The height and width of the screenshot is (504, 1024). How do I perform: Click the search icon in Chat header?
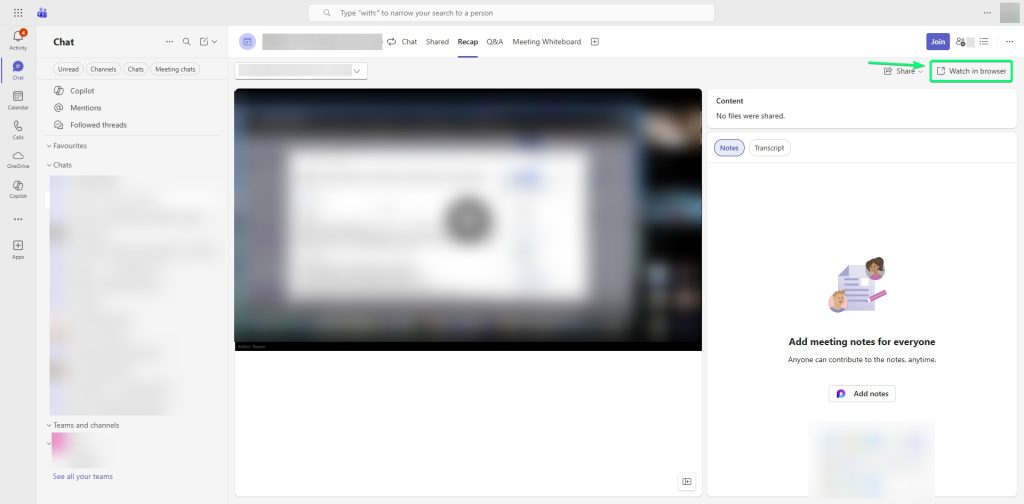coord(186,42)
